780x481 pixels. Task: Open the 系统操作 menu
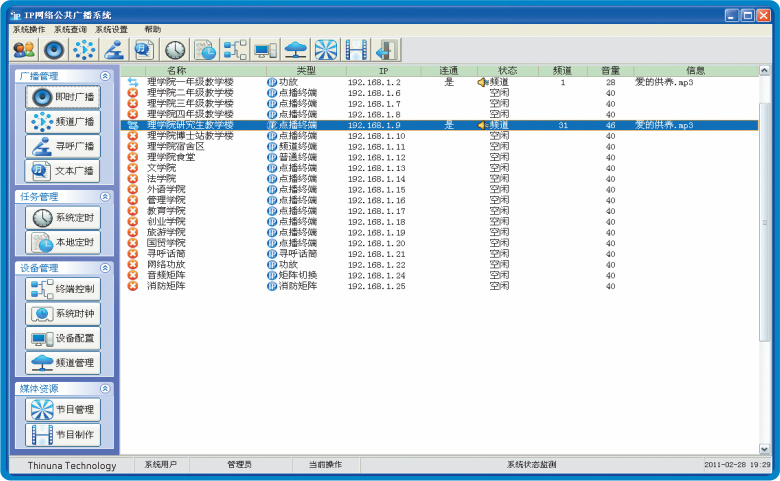click(x=28, y=30)
